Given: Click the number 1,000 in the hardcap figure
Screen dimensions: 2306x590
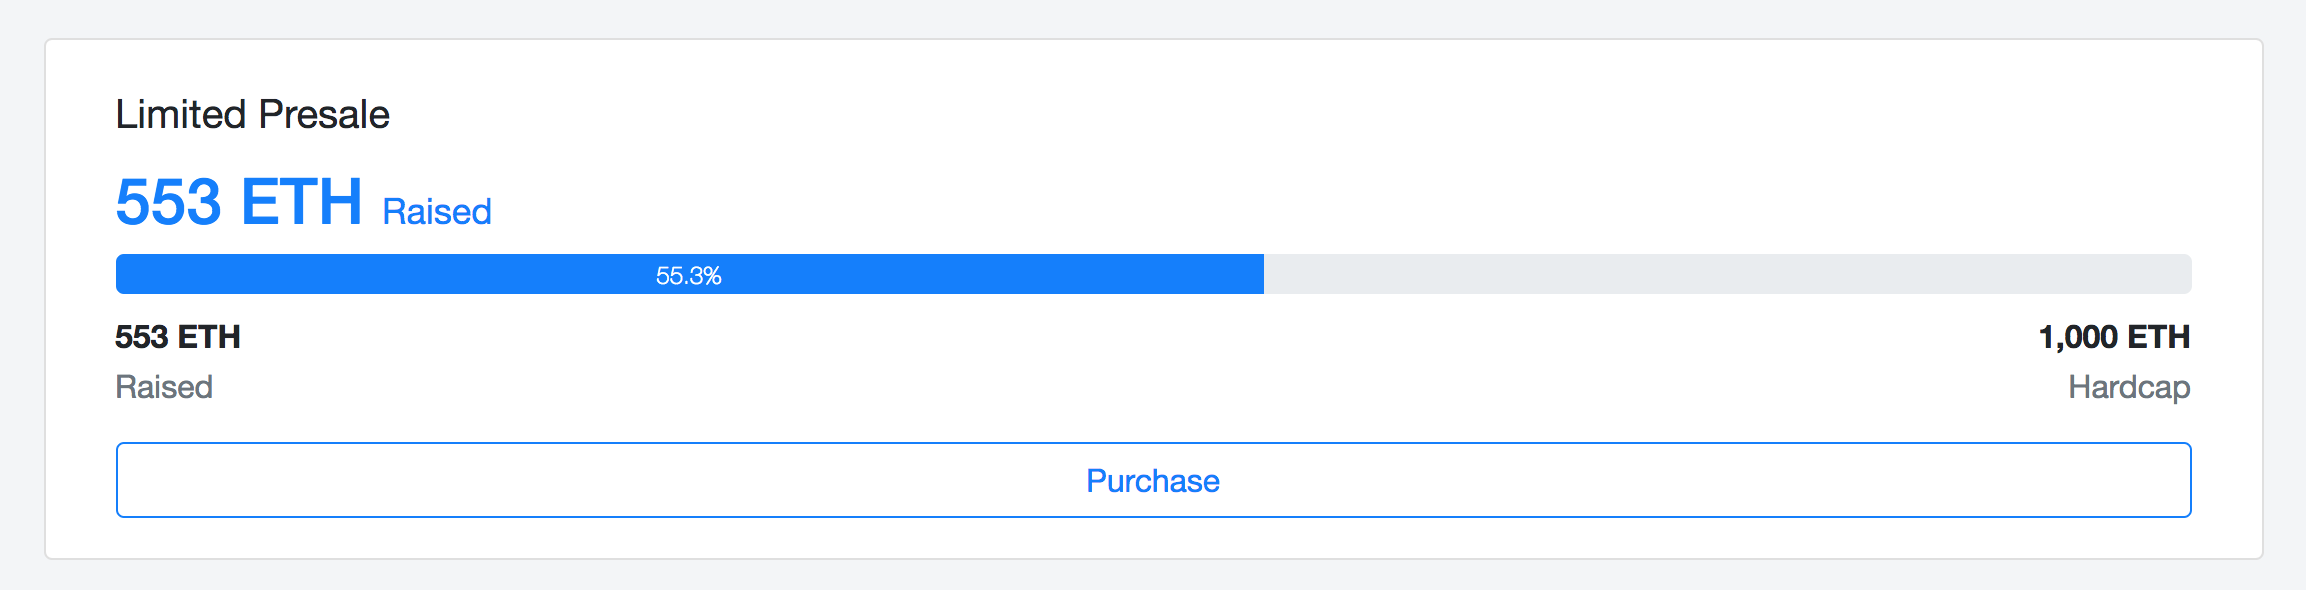Looking at the screenshot, I should coord(2077,337).
